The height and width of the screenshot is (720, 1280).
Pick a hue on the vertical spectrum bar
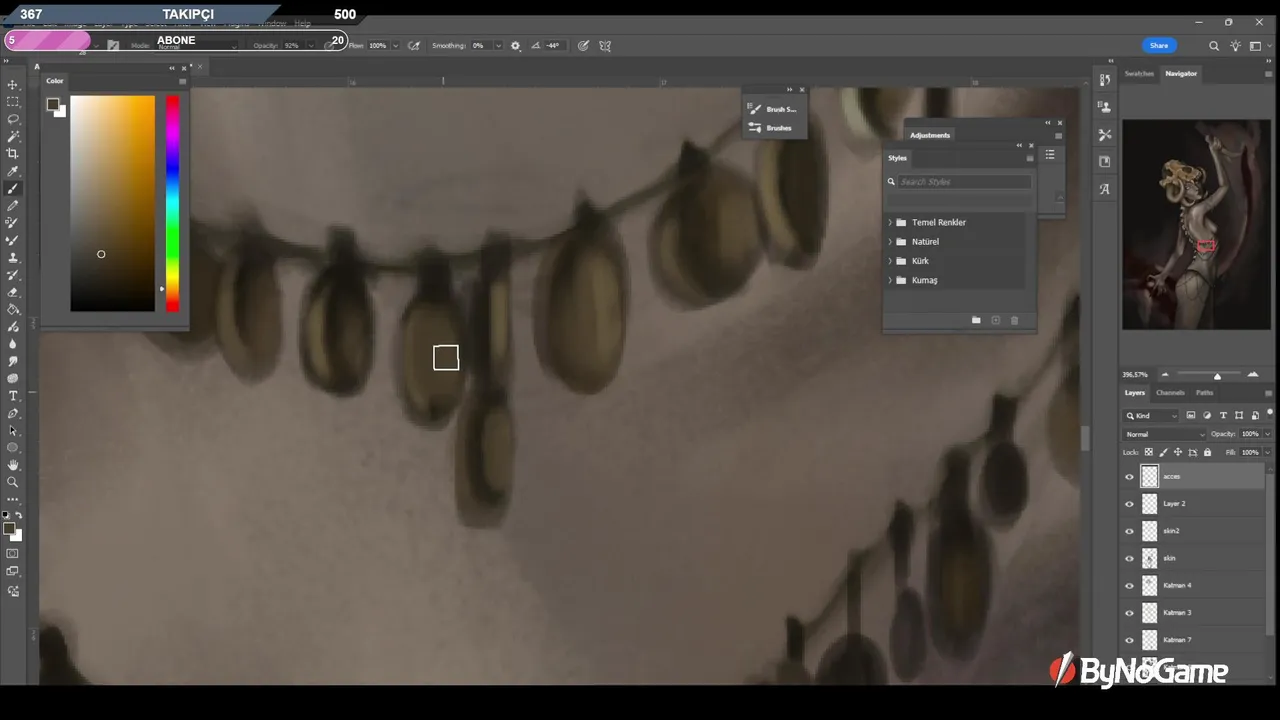tap(173, 203)
